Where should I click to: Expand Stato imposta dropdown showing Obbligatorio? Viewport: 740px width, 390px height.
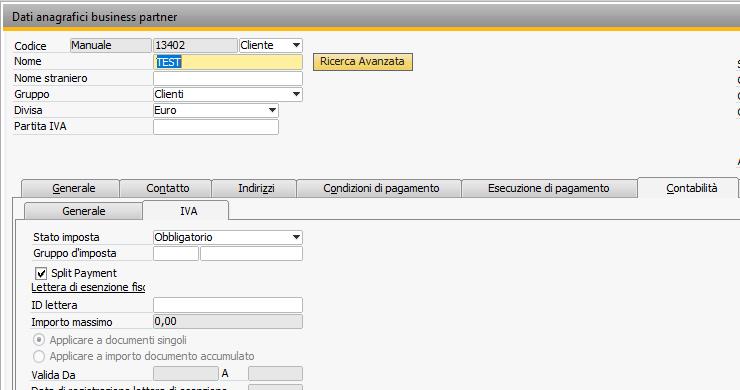point(228,237)
